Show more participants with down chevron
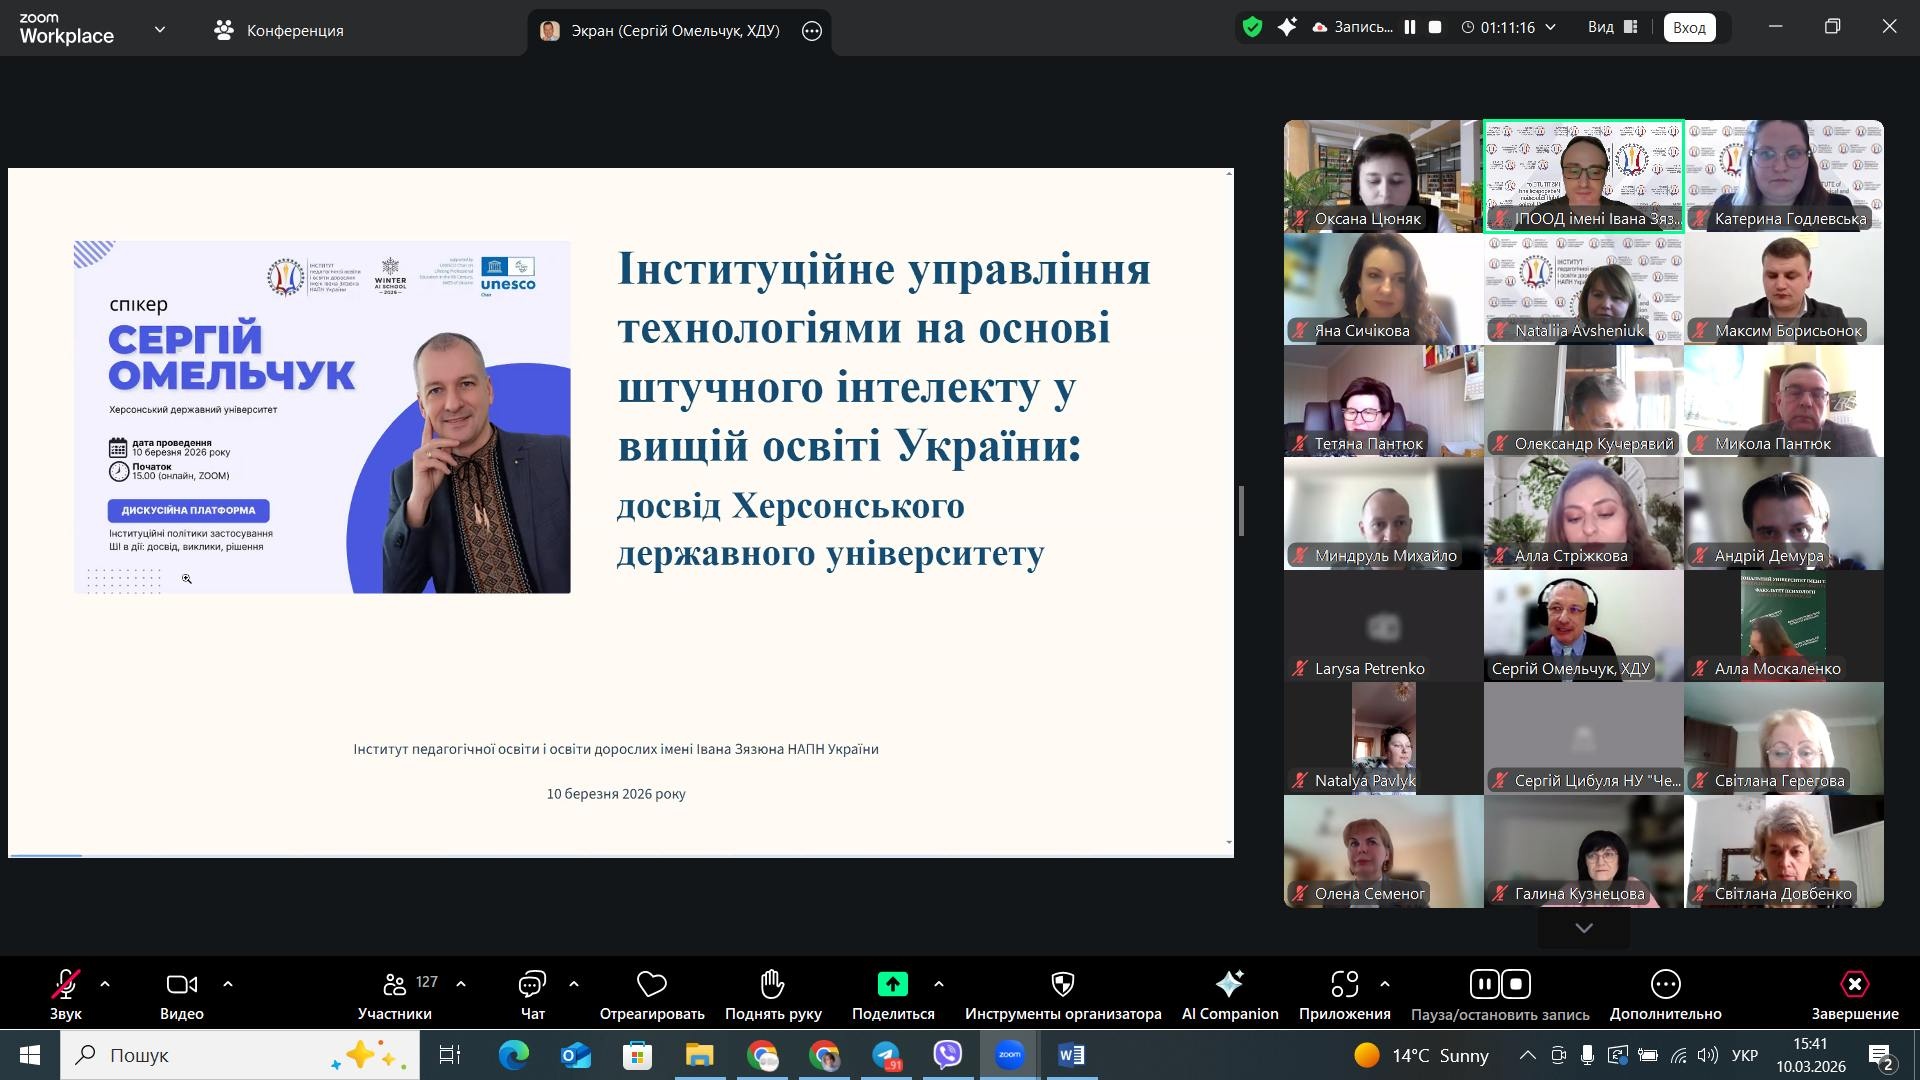This screenshot has height=1080, width=1920. [x=1584, y=928]
